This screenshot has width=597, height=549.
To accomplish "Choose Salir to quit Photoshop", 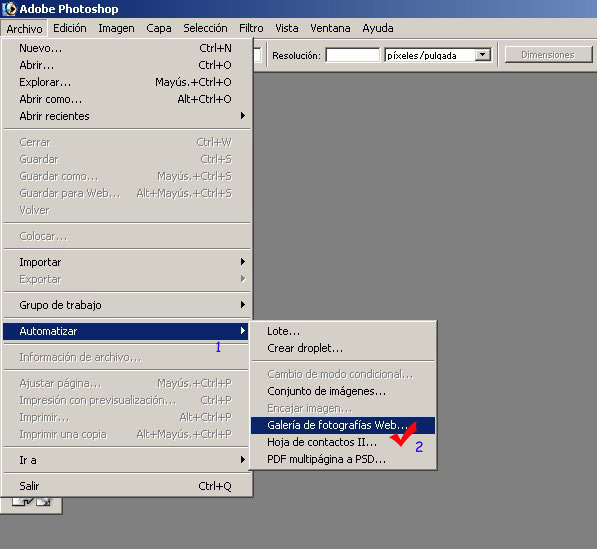I will point(126,486).
